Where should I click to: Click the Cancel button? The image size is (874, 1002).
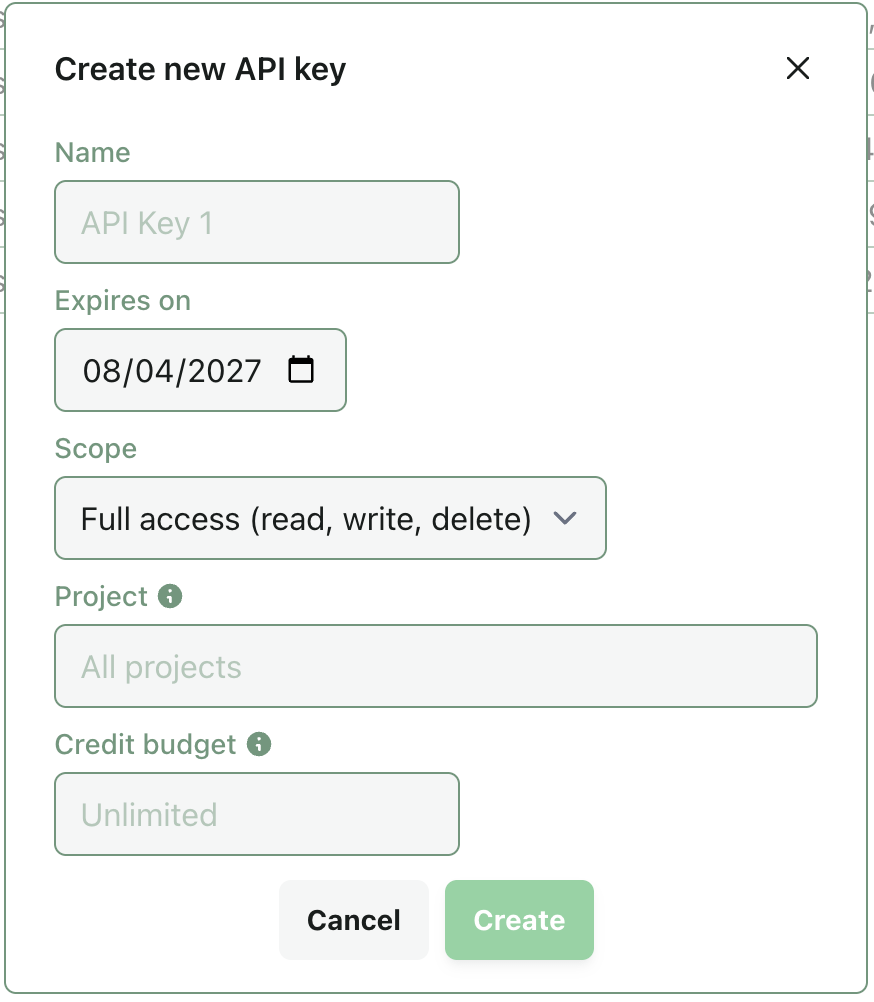click(354, 920)
